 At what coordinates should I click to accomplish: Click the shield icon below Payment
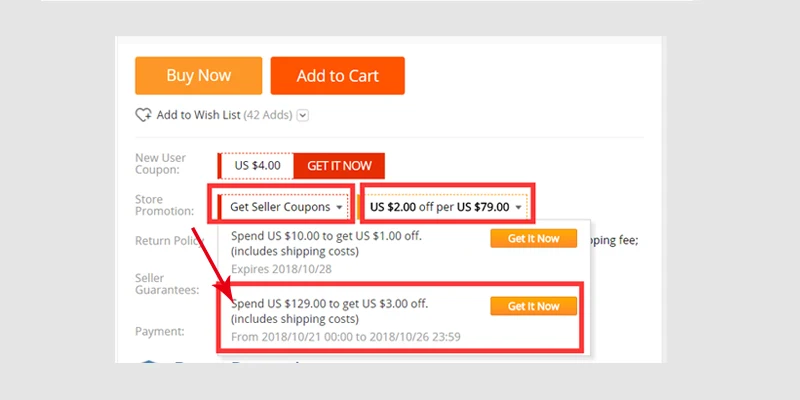click(x=148, y=362)
